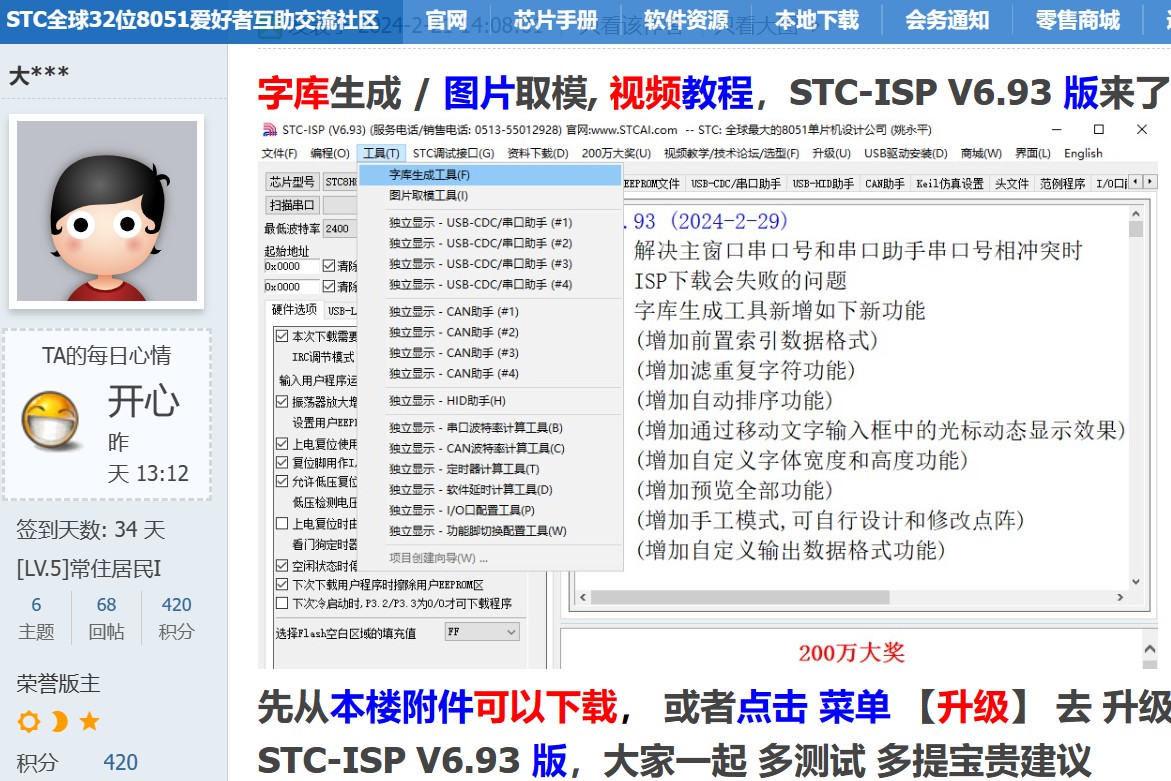
Task: Click the first 0x0000 起始地址 field
Action: tap(291, 266)
